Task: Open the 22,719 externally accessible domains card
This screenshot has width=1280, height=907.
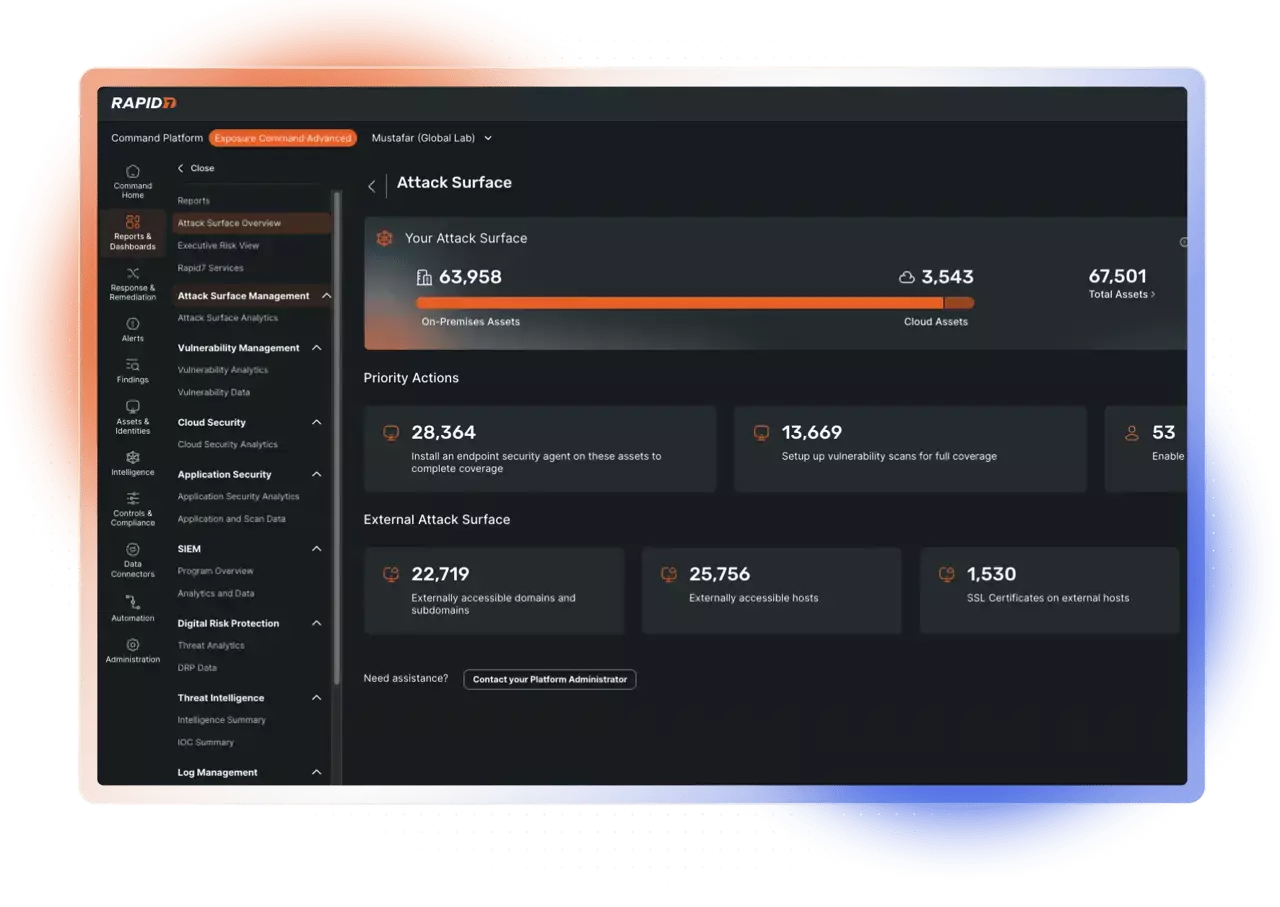Action: [494, 590]
